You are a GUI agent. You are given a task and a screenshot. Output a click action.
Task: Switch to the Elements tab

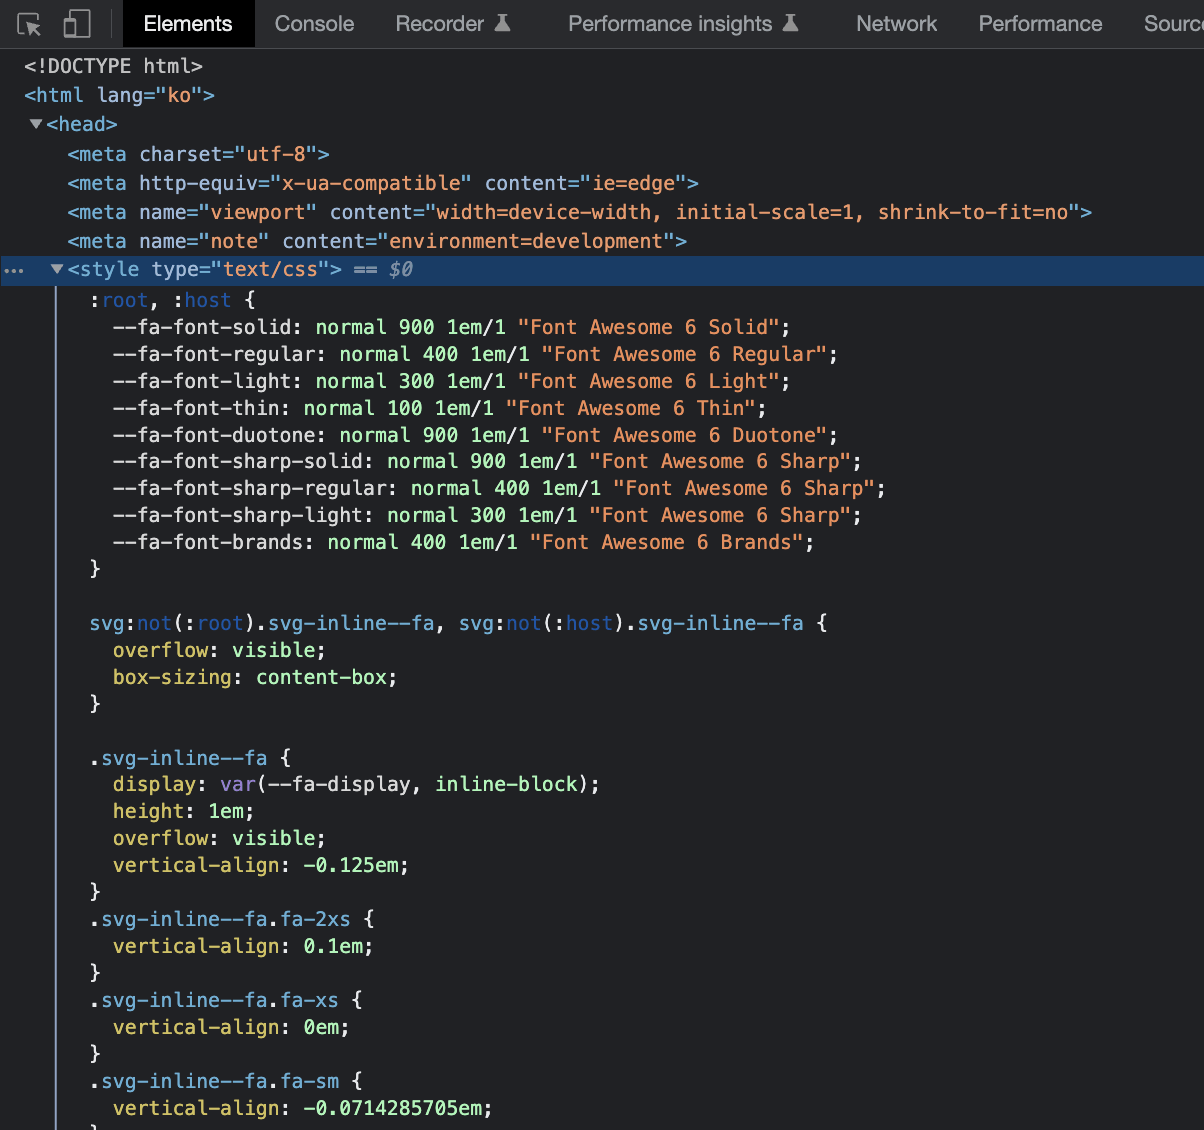coord(188,24)
